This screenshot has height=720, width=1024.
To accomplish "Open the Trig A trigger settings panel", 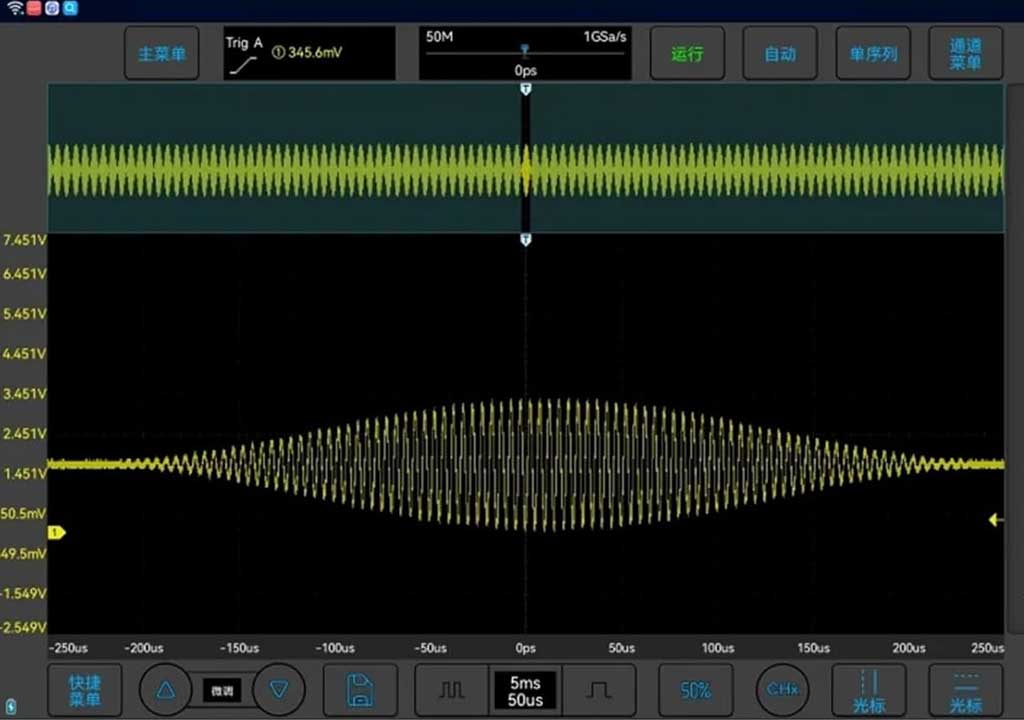I will pos(307,53).
